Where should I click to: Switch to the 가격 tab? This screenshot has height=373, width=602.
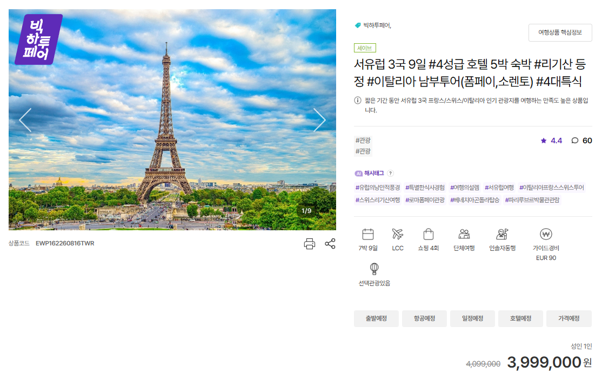(x=569, y=319)
